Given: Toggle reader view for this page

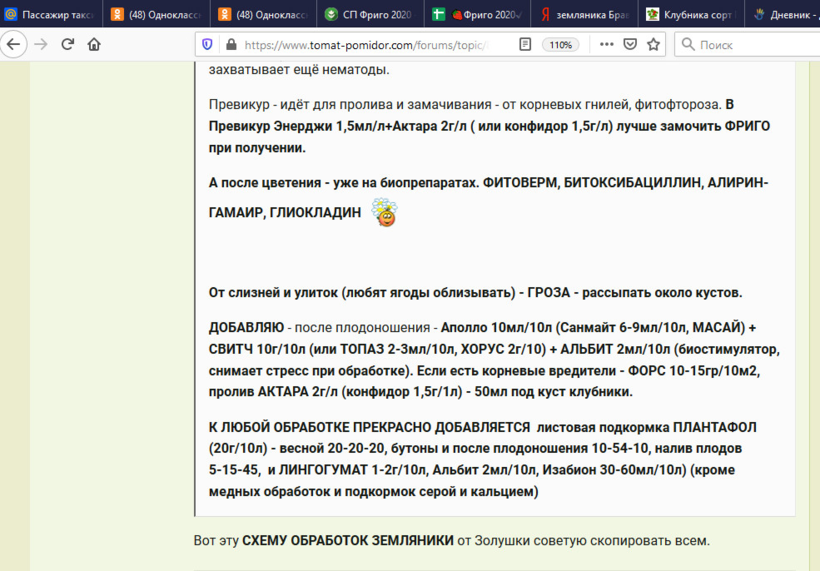Looking at the screenshot, I should tap(525, 44).
